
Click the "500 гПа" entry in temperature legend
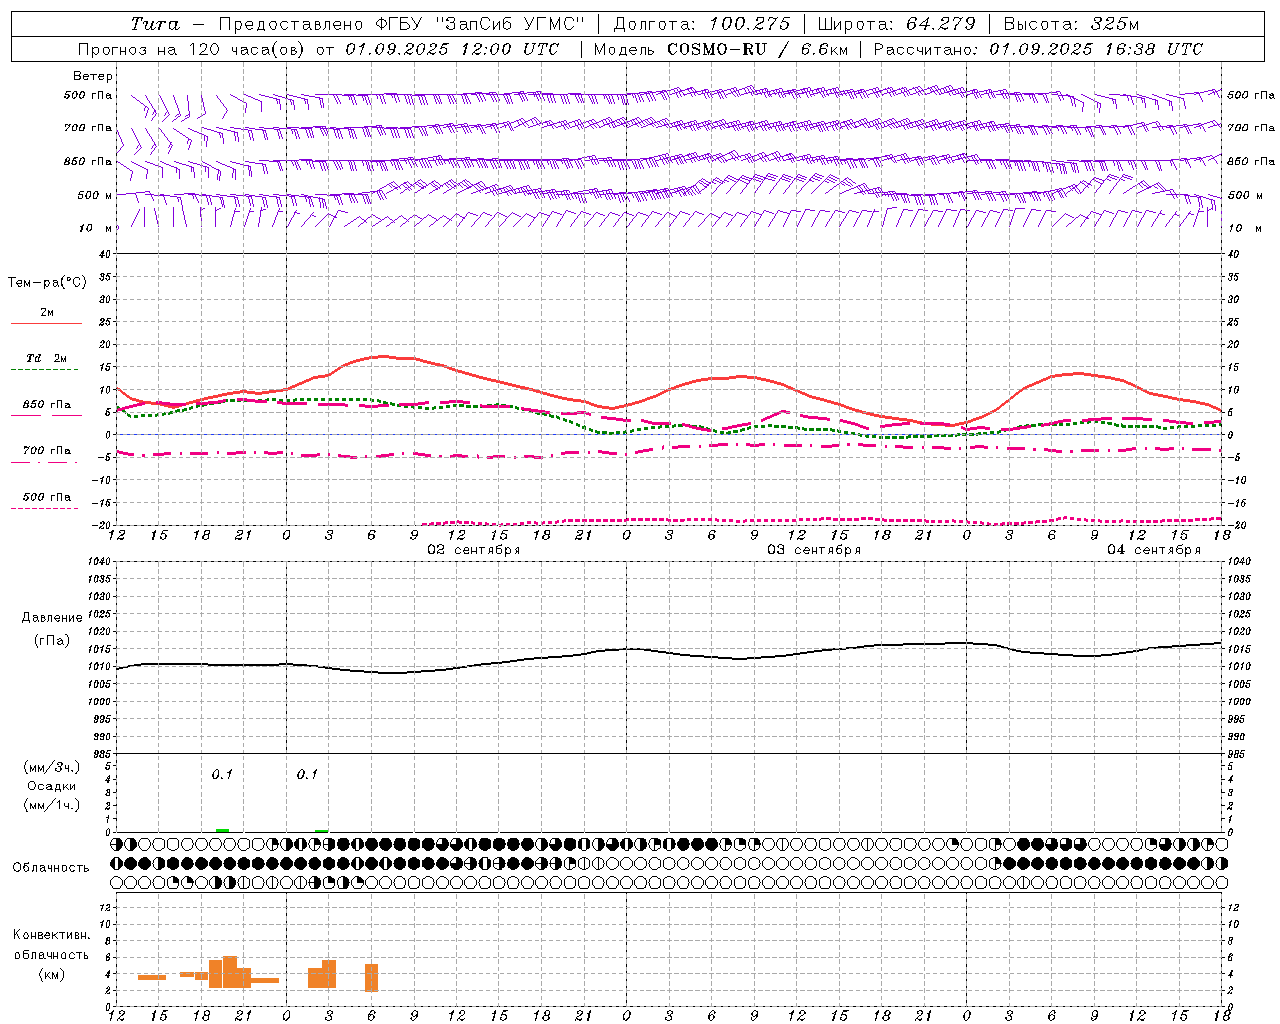pyautogui.click(x=47, y=497)
